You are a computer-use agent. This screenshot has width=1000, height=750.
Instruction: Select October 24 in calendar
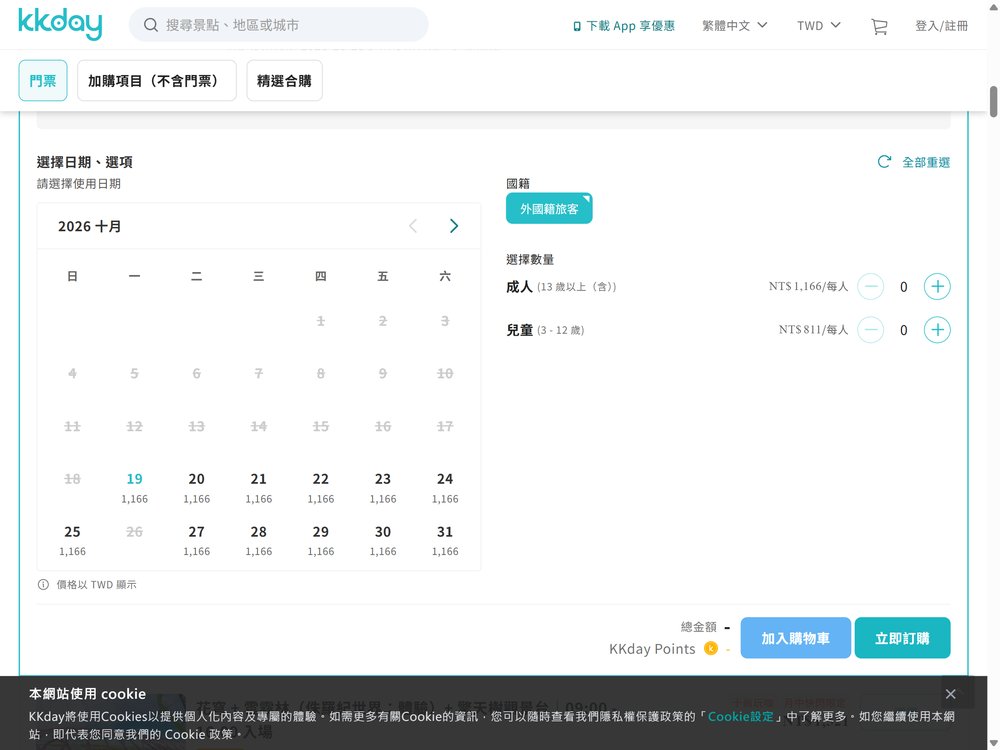coord(445,487)
